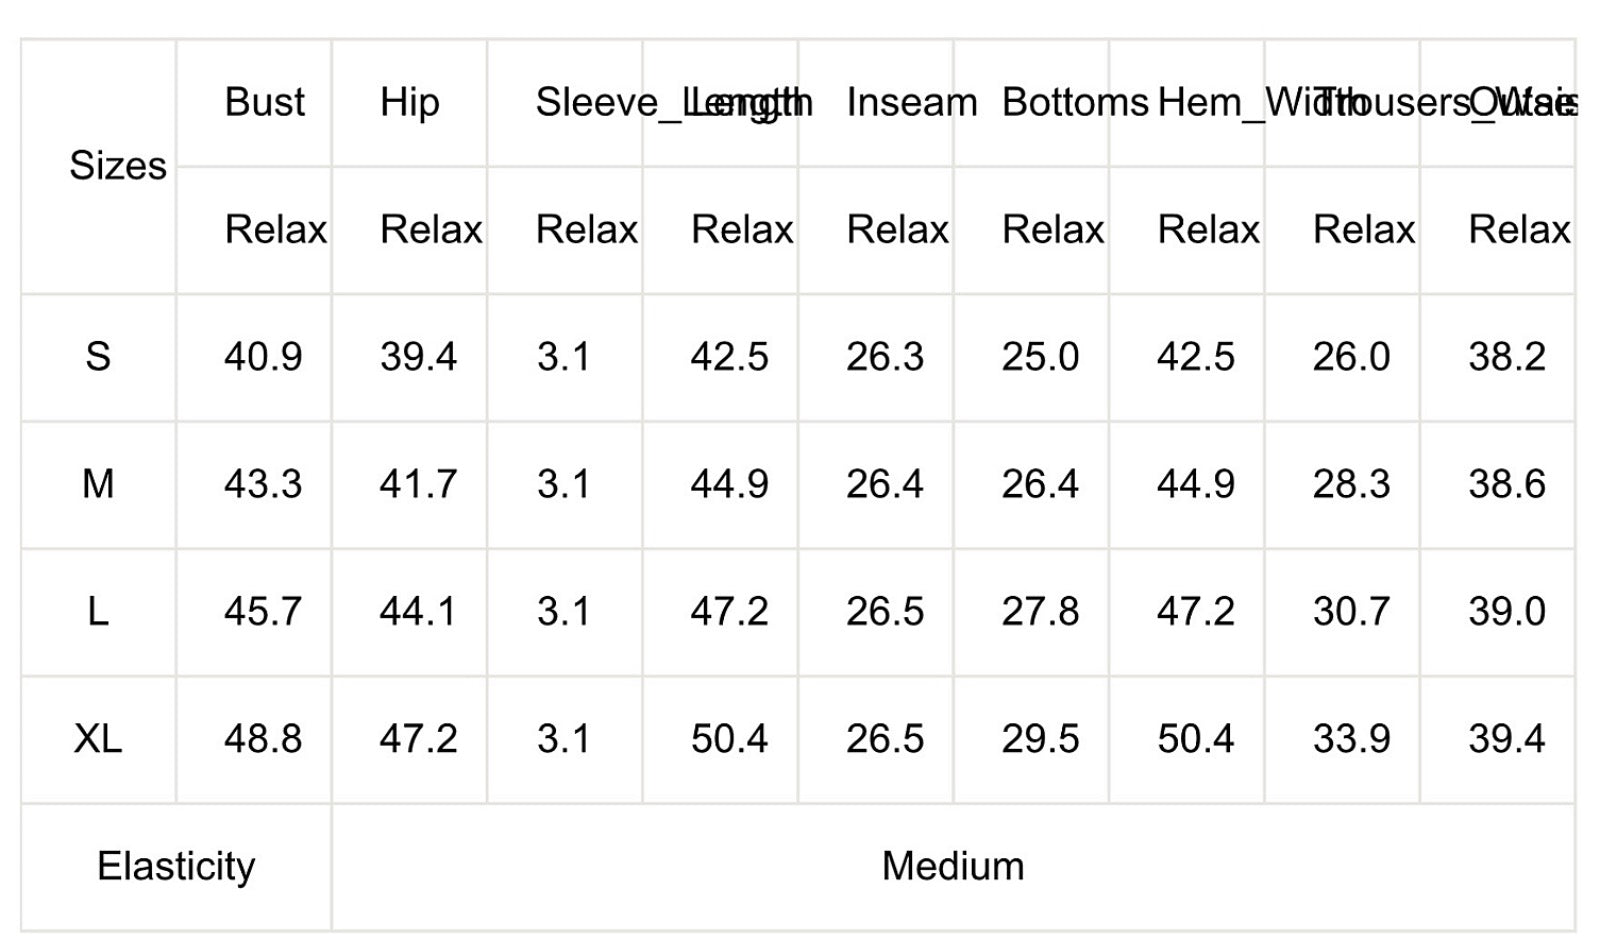Viewport: 1600px width, 940px height.
Task: Click the S inseam value 26.3
Action: click(x=885, y=357)
